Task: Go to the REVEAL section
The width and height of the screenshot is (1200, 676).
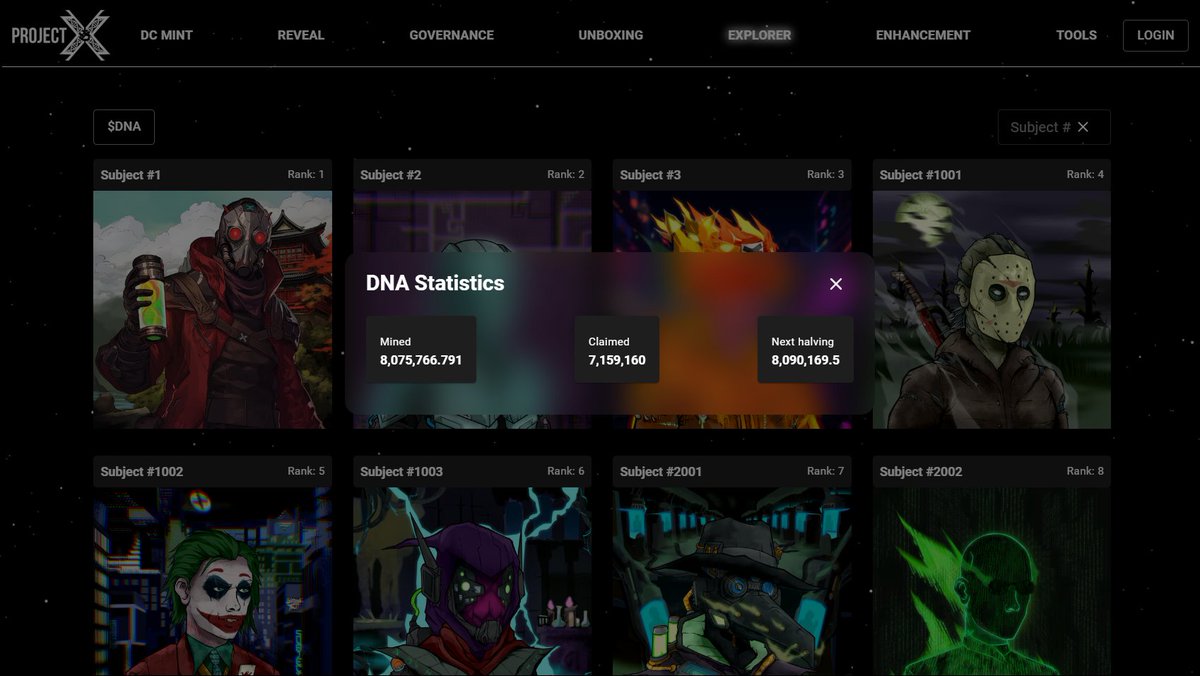Action: [x=301, y=35]
